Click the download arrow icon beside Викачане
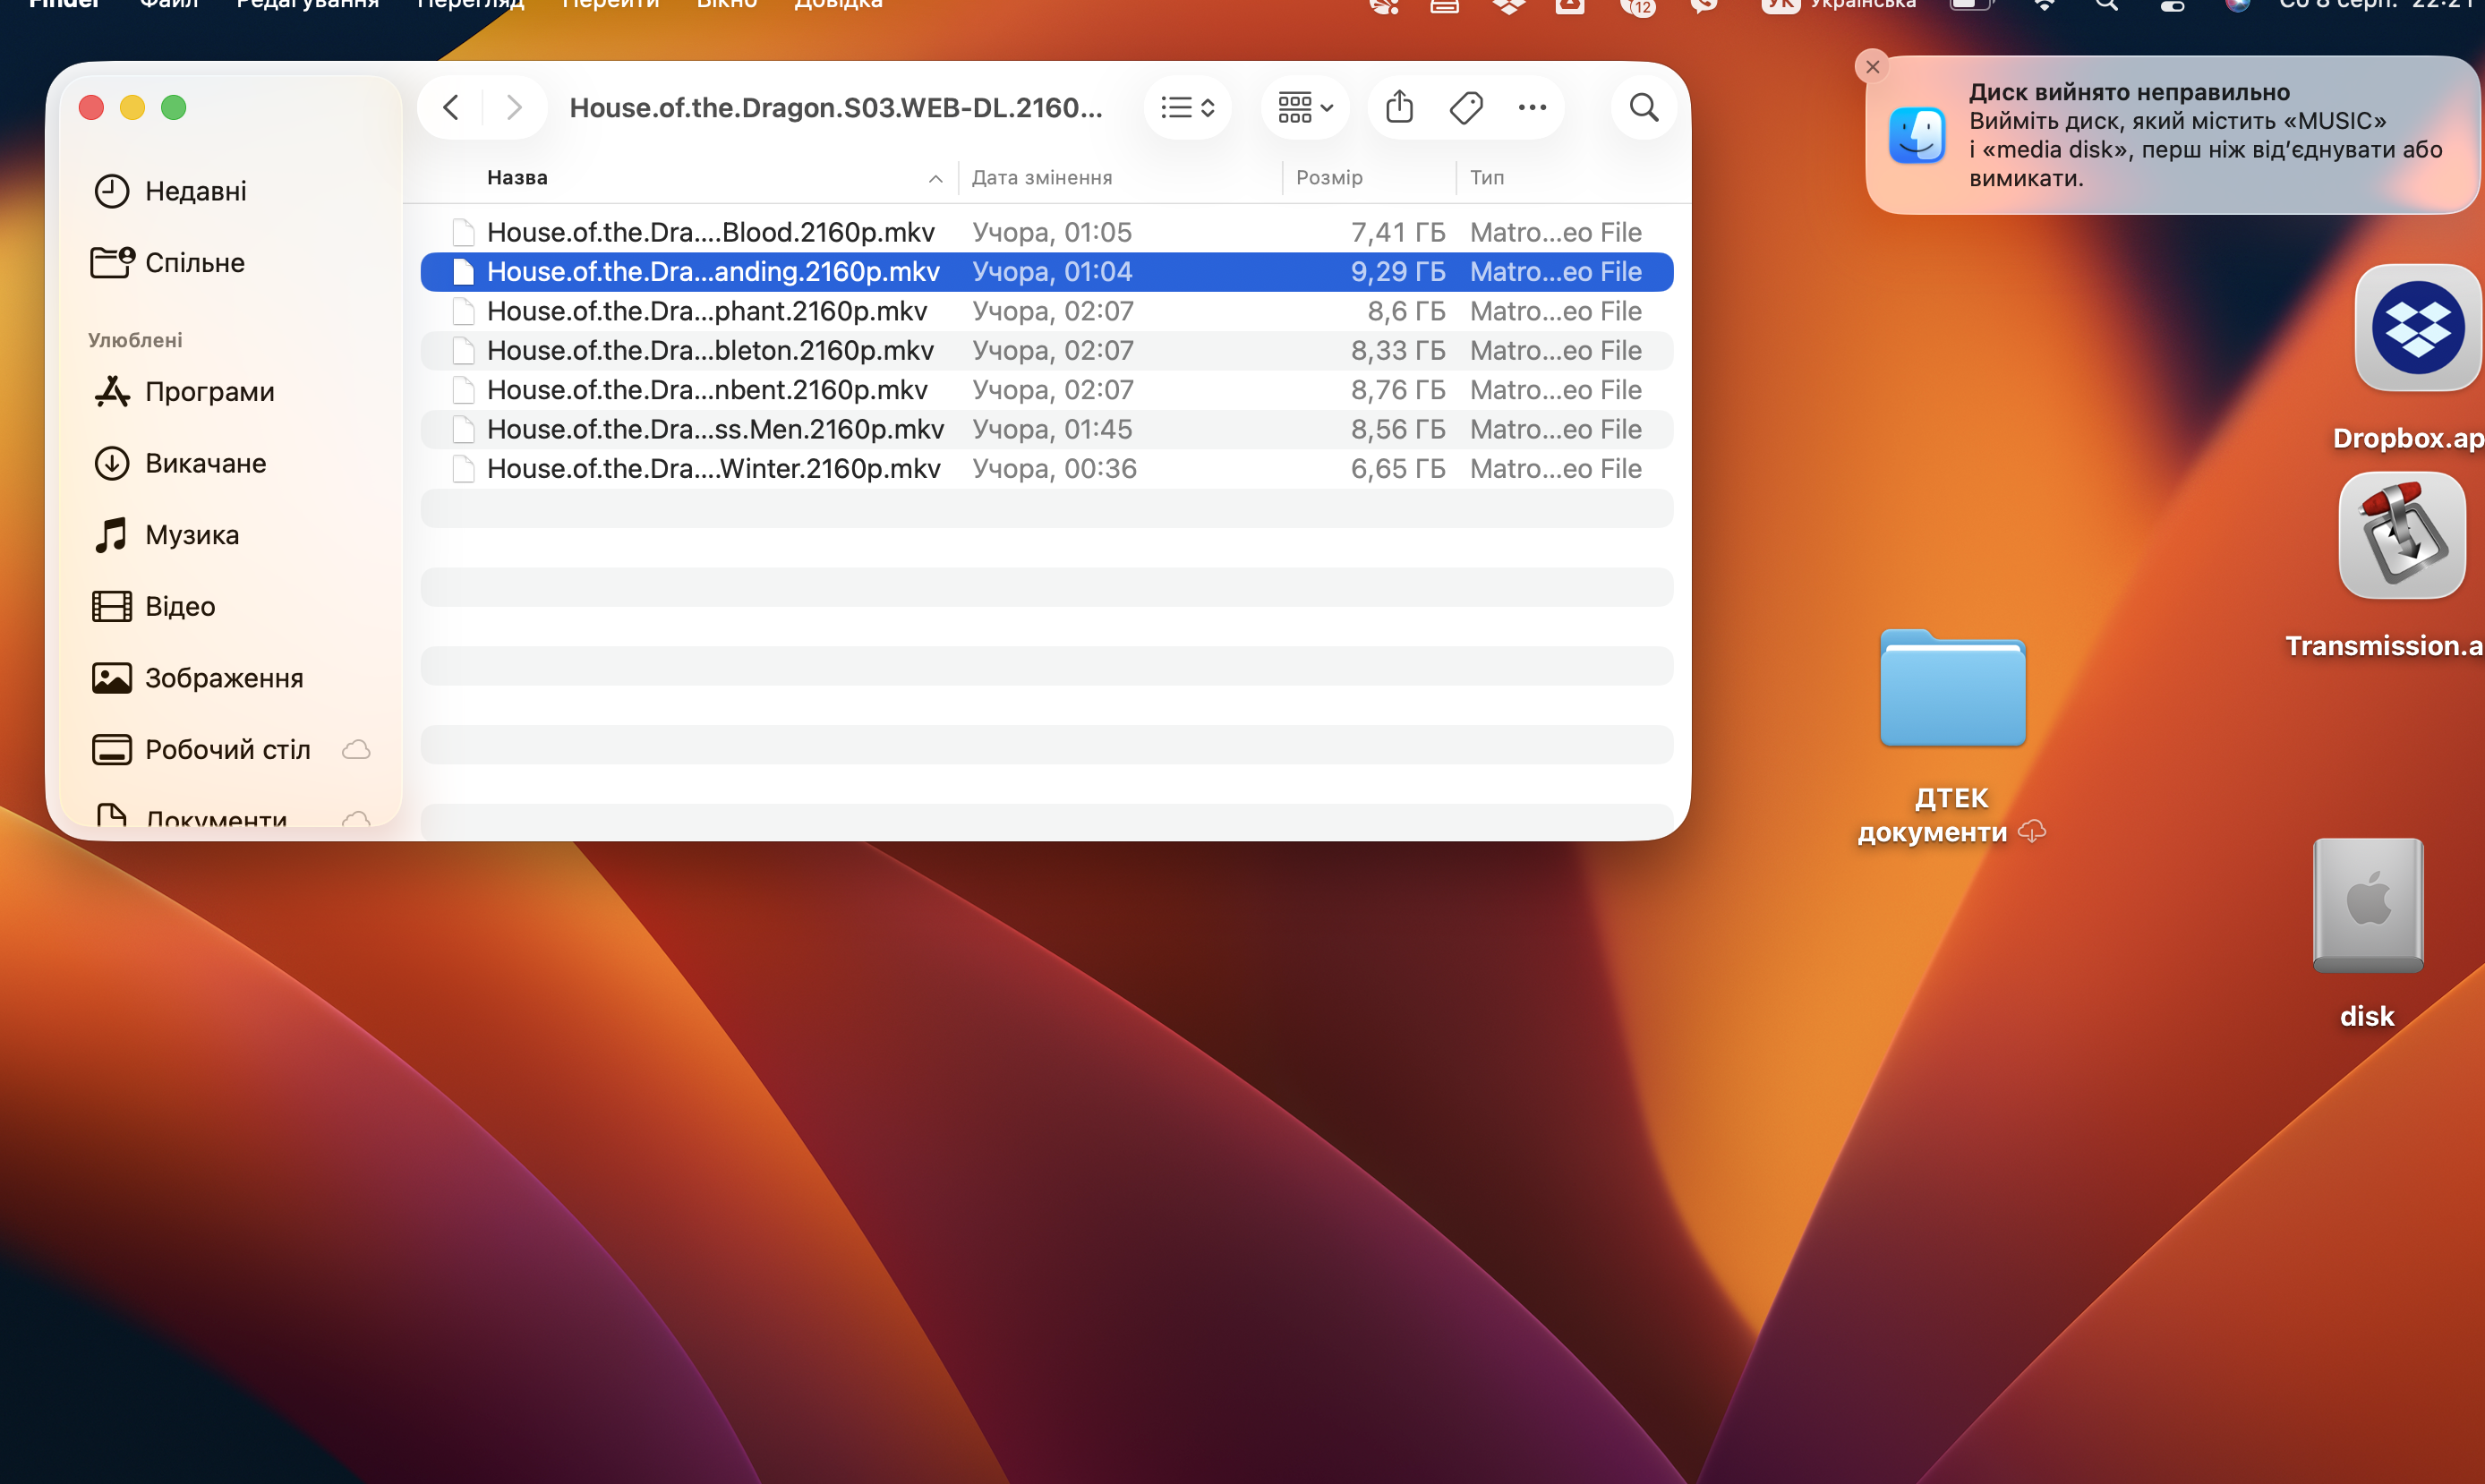2485x1484 pixels. (112, 463)
